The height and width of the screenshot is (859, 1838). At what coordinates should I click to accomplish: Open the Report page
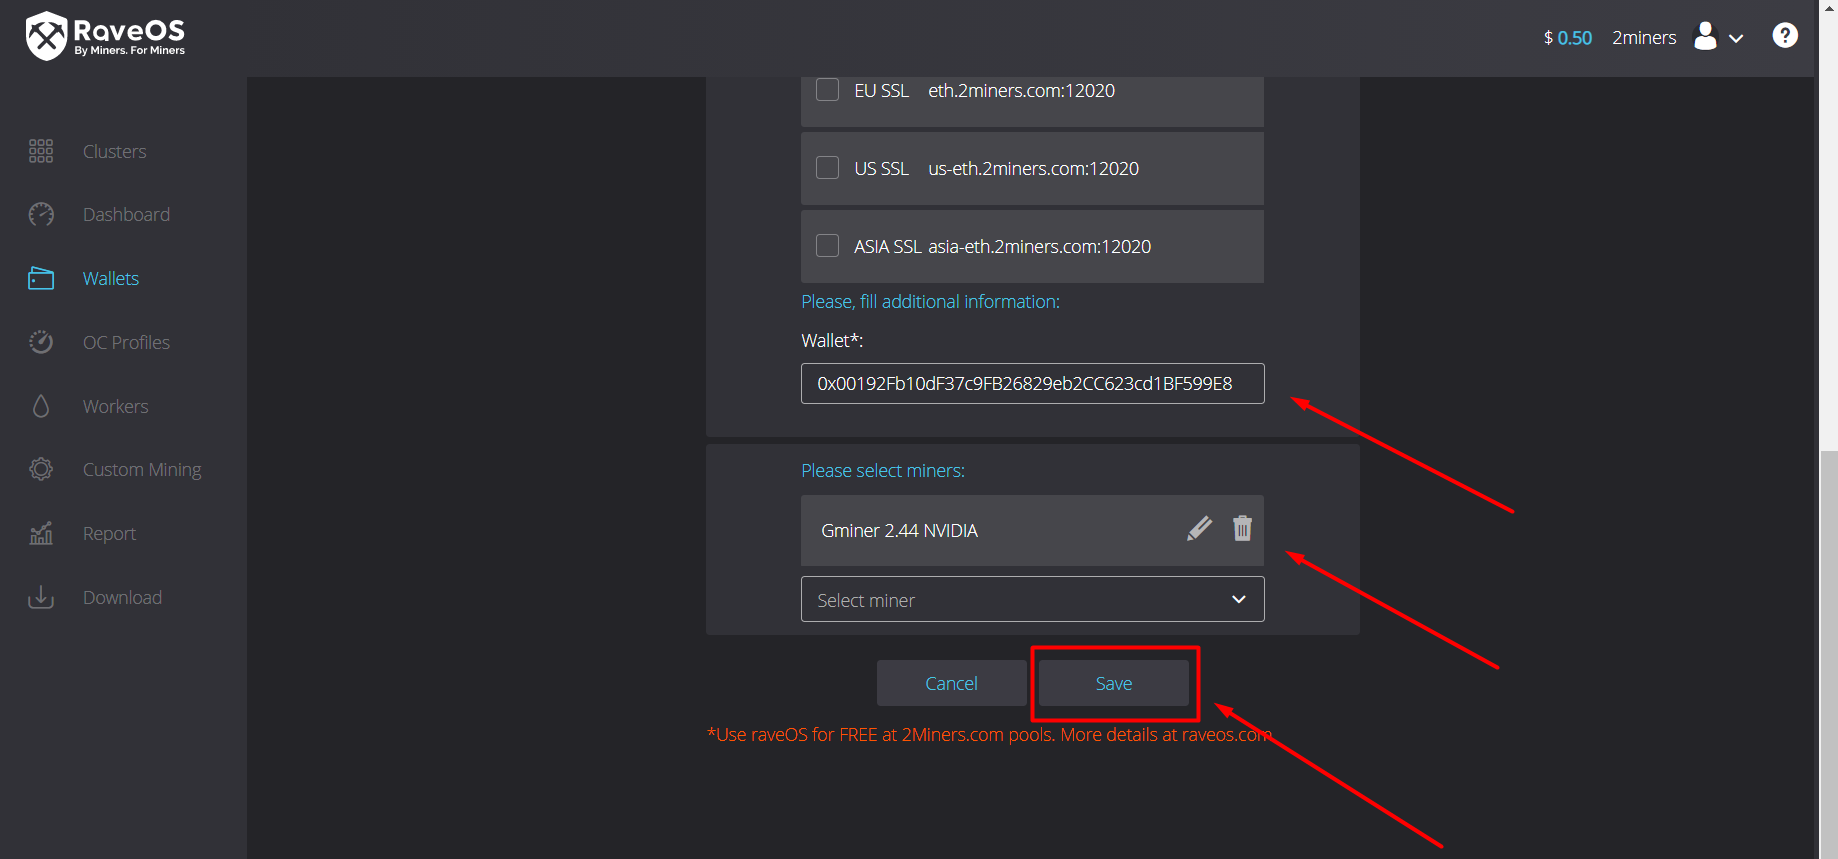click(x=109, y=534)
